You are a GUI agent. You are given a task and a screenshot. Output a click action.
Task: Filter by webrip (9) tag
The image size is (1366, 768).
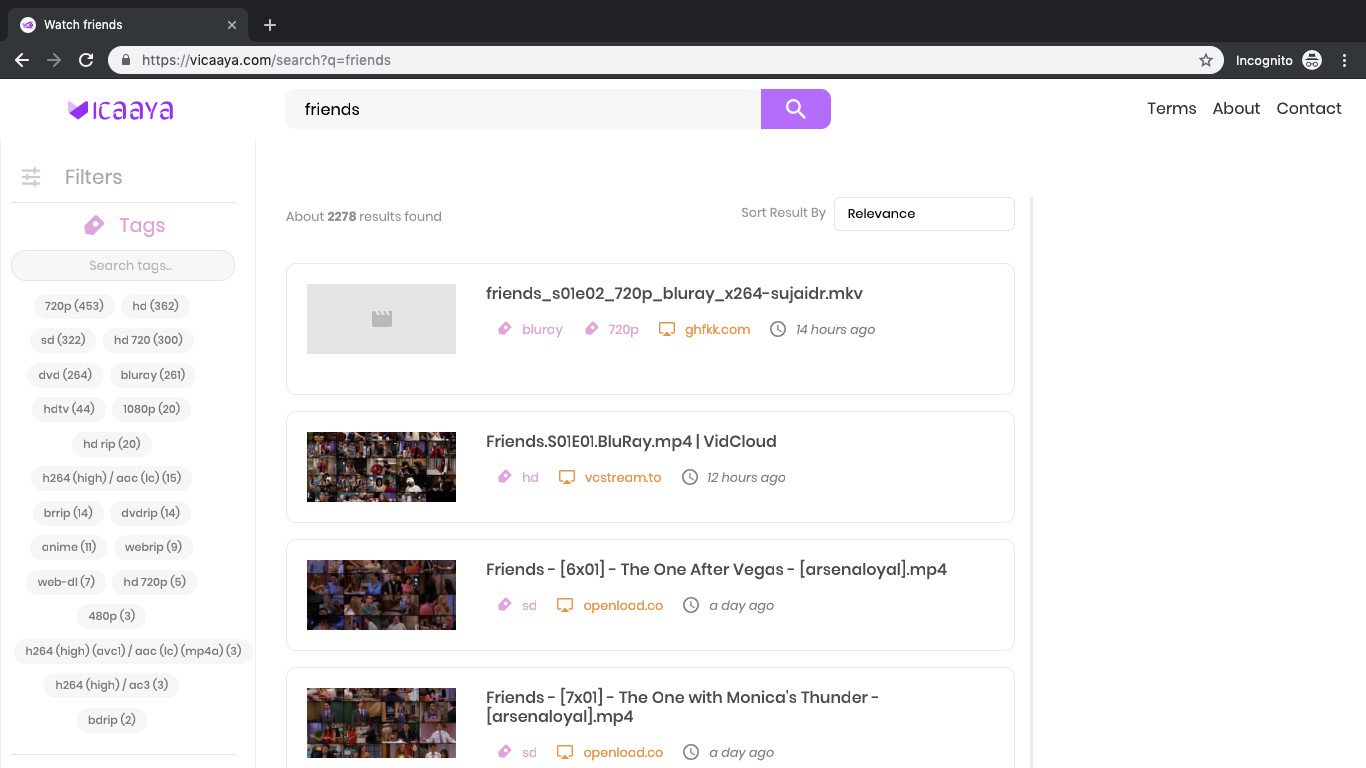tap(153, 547)
